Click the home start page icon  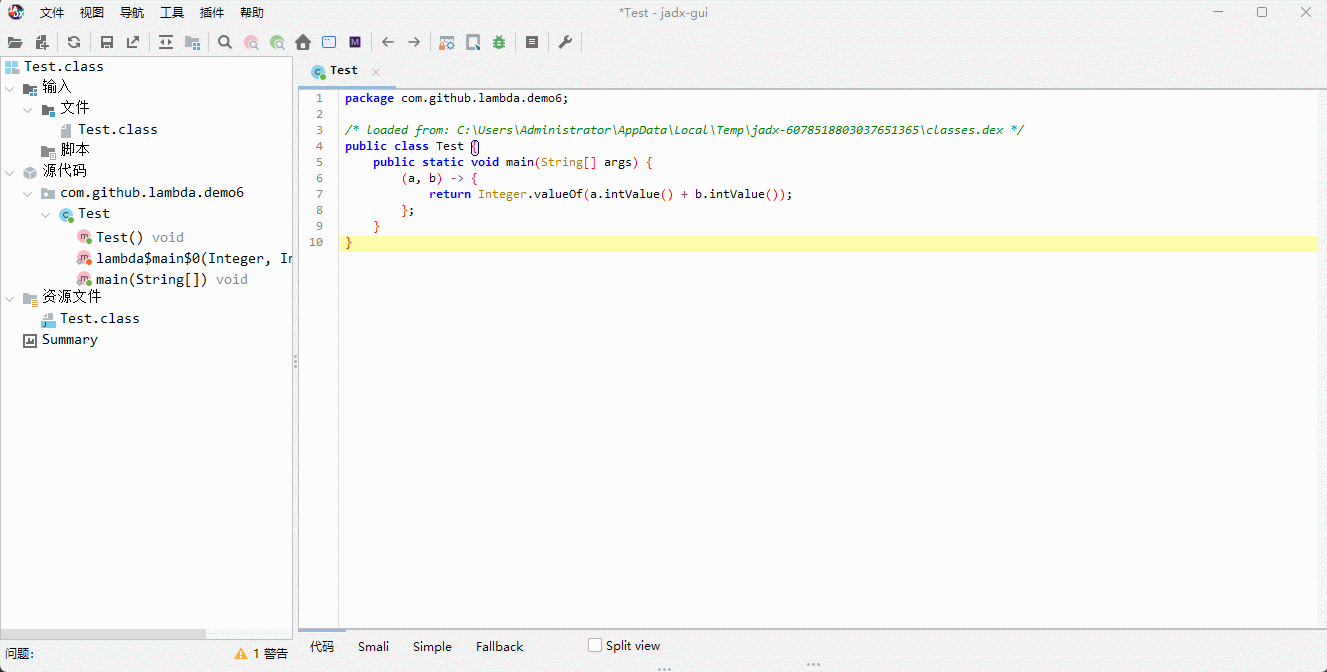(x=303, y=42)
